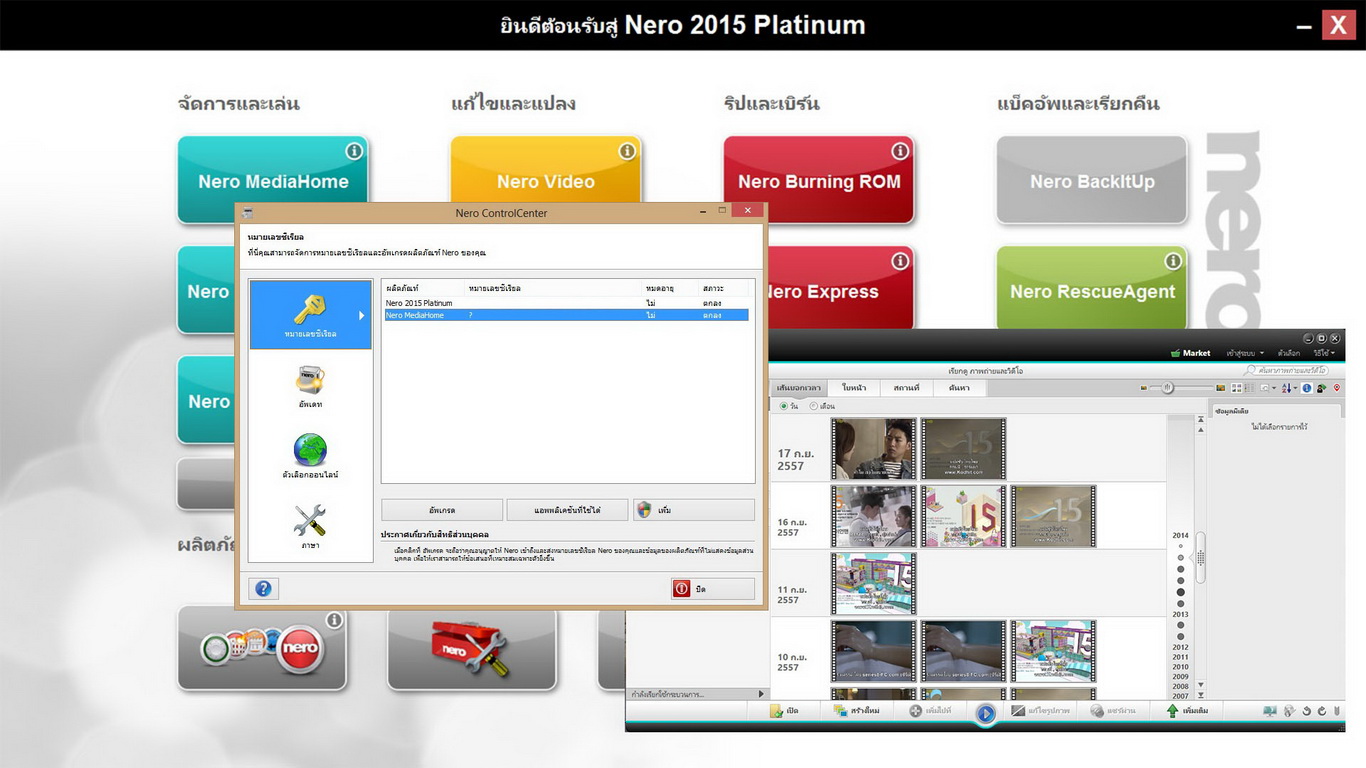Click the info icon on Nero Video tile
This screenshot has width=1366, height=768.
(627, 151)
